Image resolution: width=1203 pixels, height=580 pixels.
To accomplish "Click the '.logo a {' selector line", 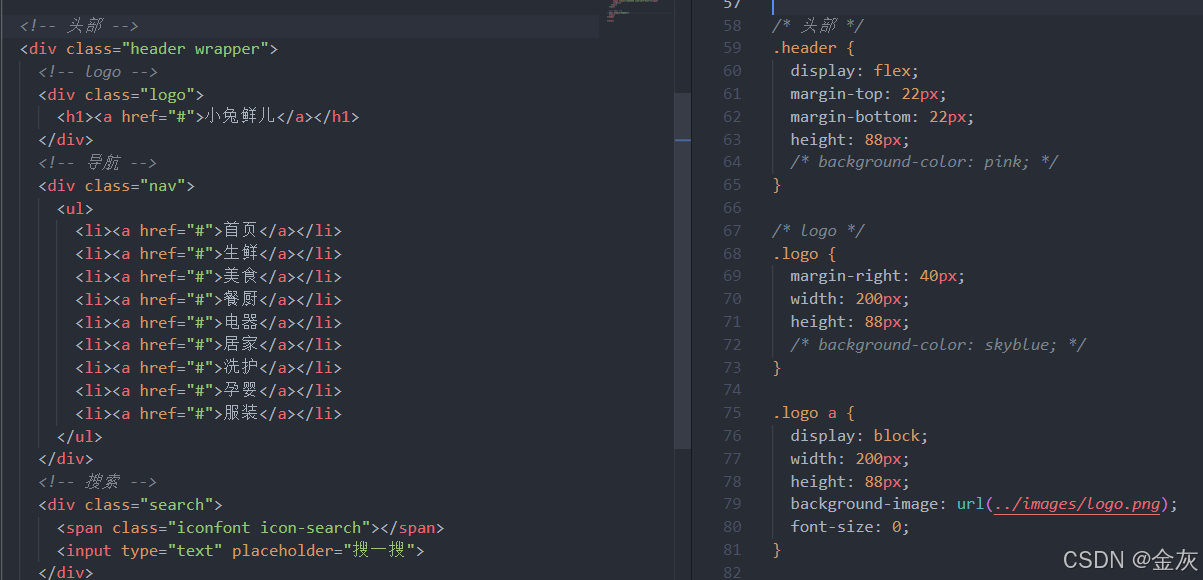I will click(812, 413).
